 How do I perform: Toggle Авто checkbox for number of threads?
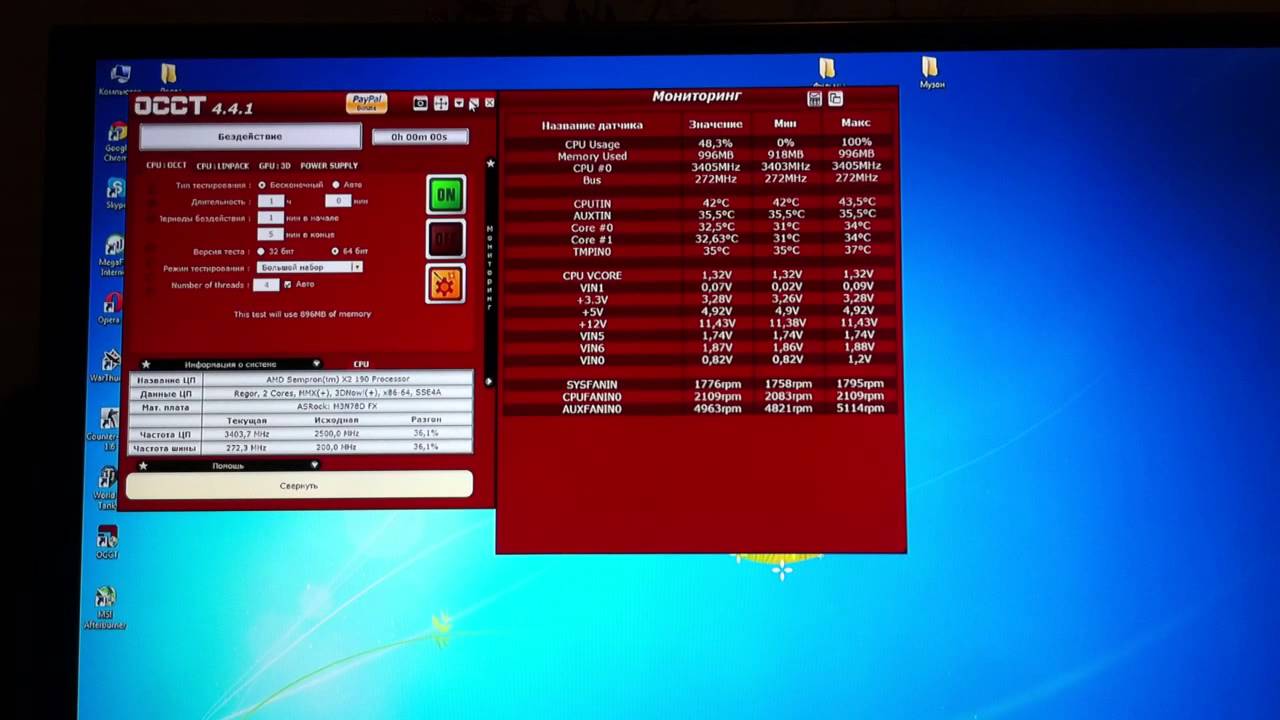tap(288, 285)
